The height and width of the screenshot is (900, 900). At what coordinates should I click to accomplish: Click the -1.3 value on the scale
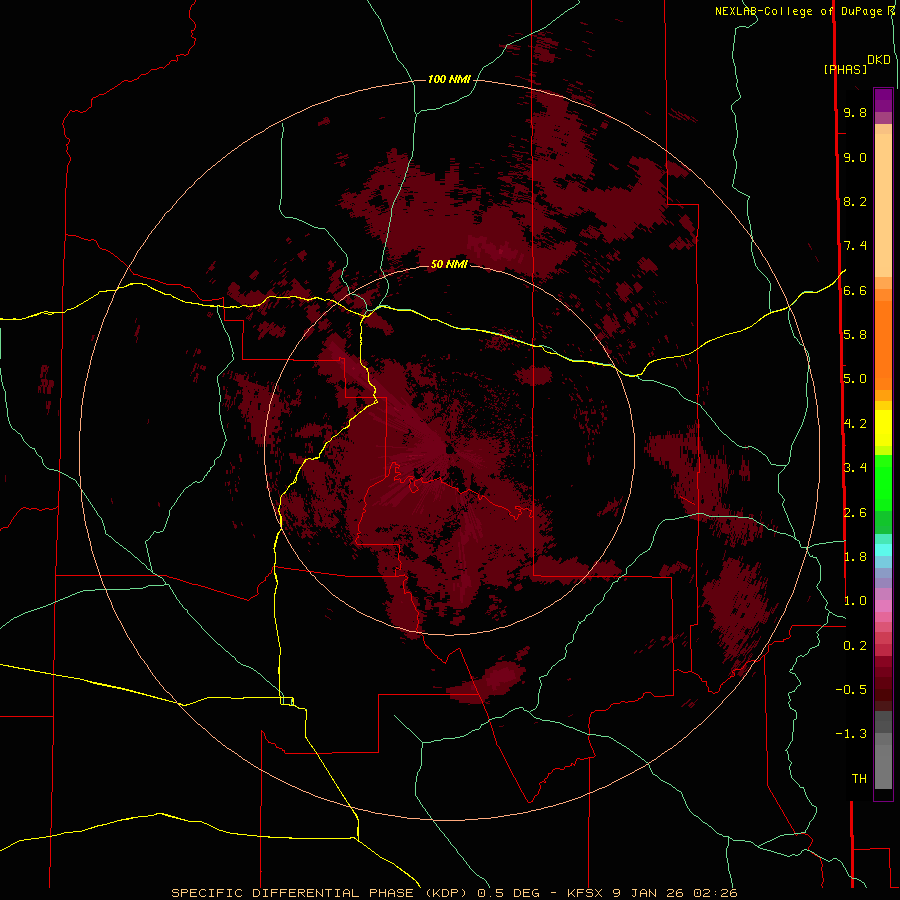point(851,734)
